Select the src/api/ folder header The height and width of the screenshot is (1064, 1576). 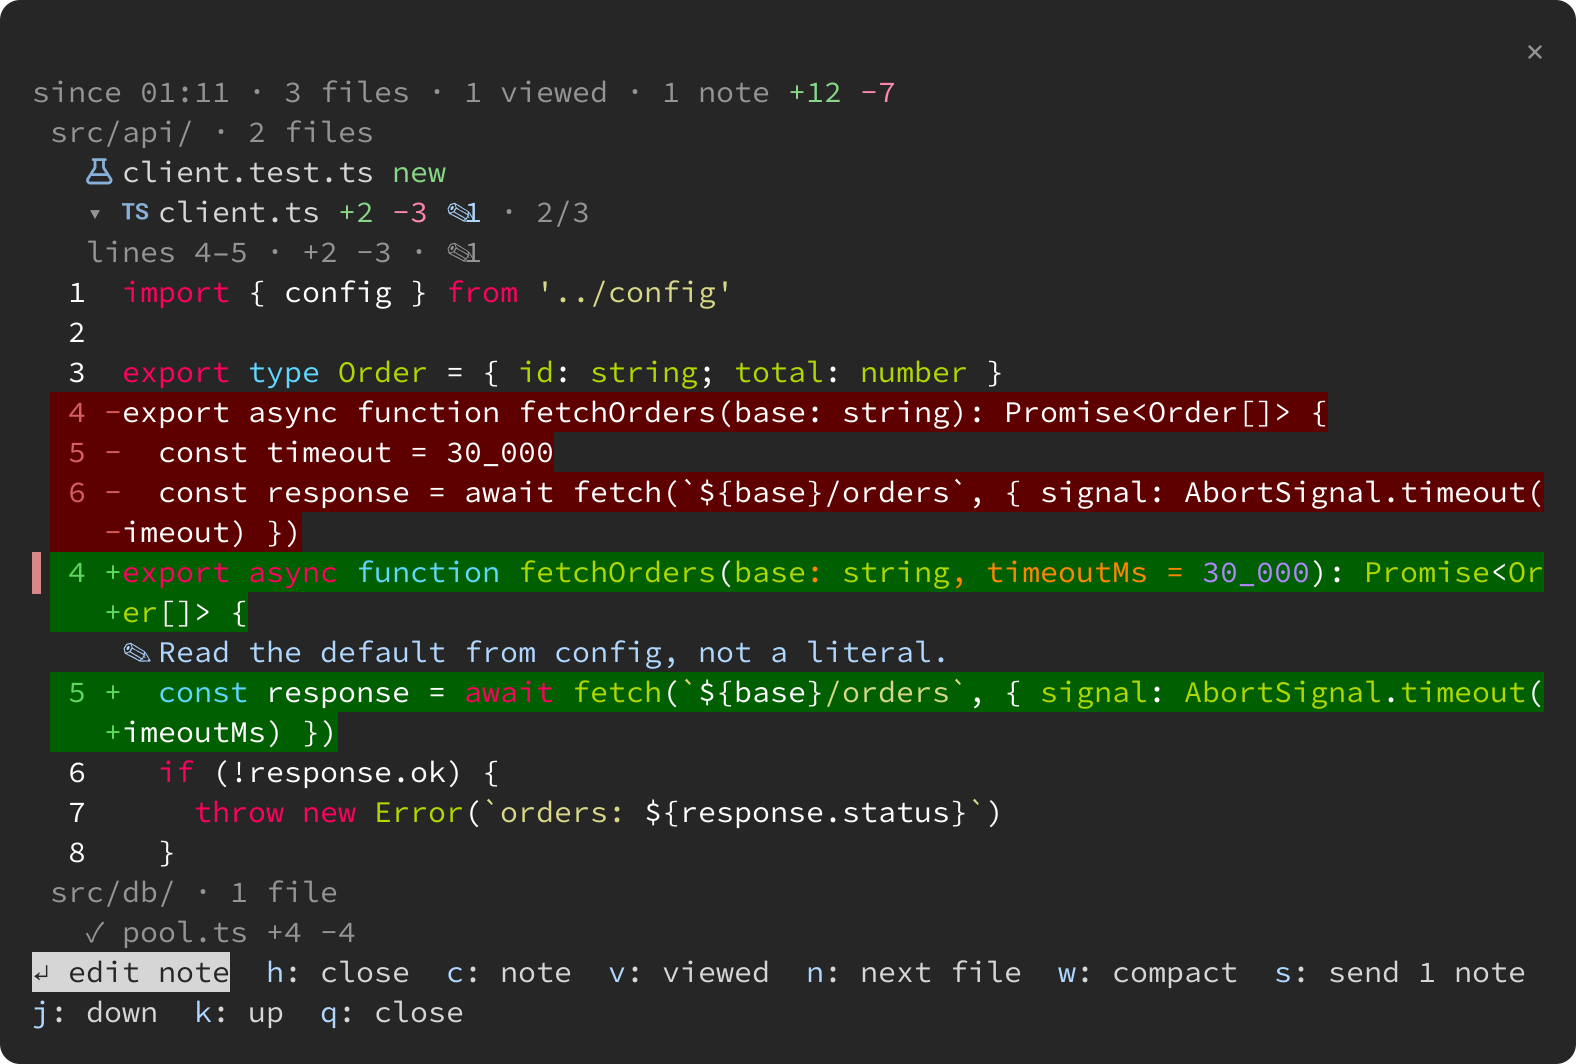(x=212, y=132)
